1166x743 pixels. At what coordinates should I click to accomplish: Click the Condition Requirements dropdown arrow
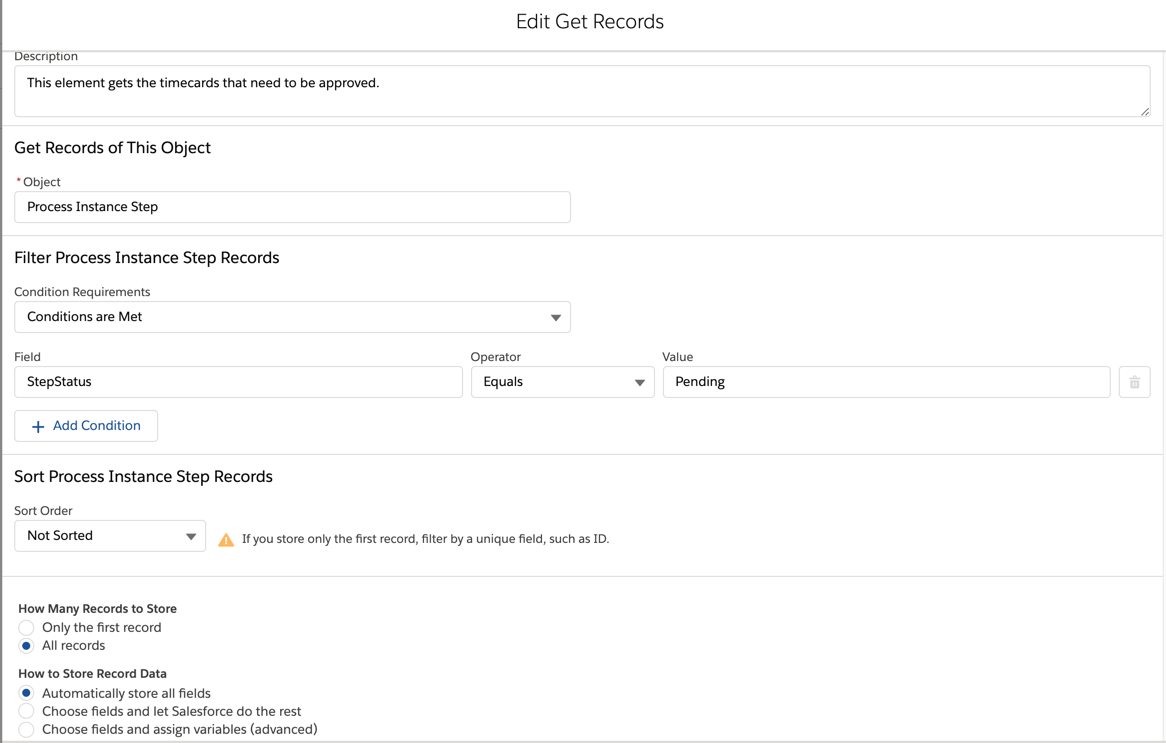[556, 318]
